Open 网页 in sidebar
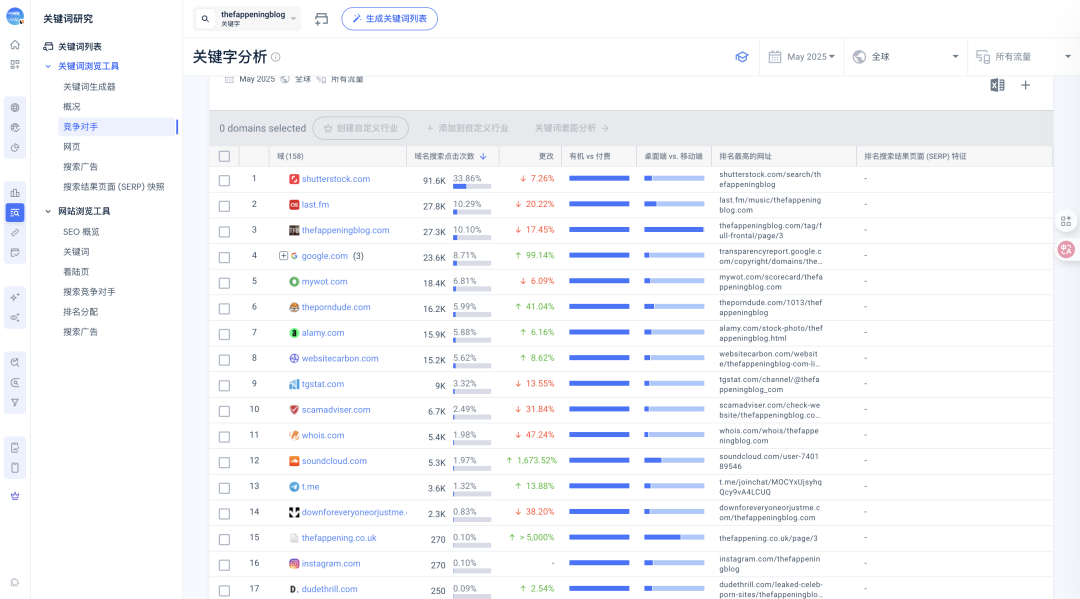Viewport: 1080px width, 599px height. pos(72,147)
